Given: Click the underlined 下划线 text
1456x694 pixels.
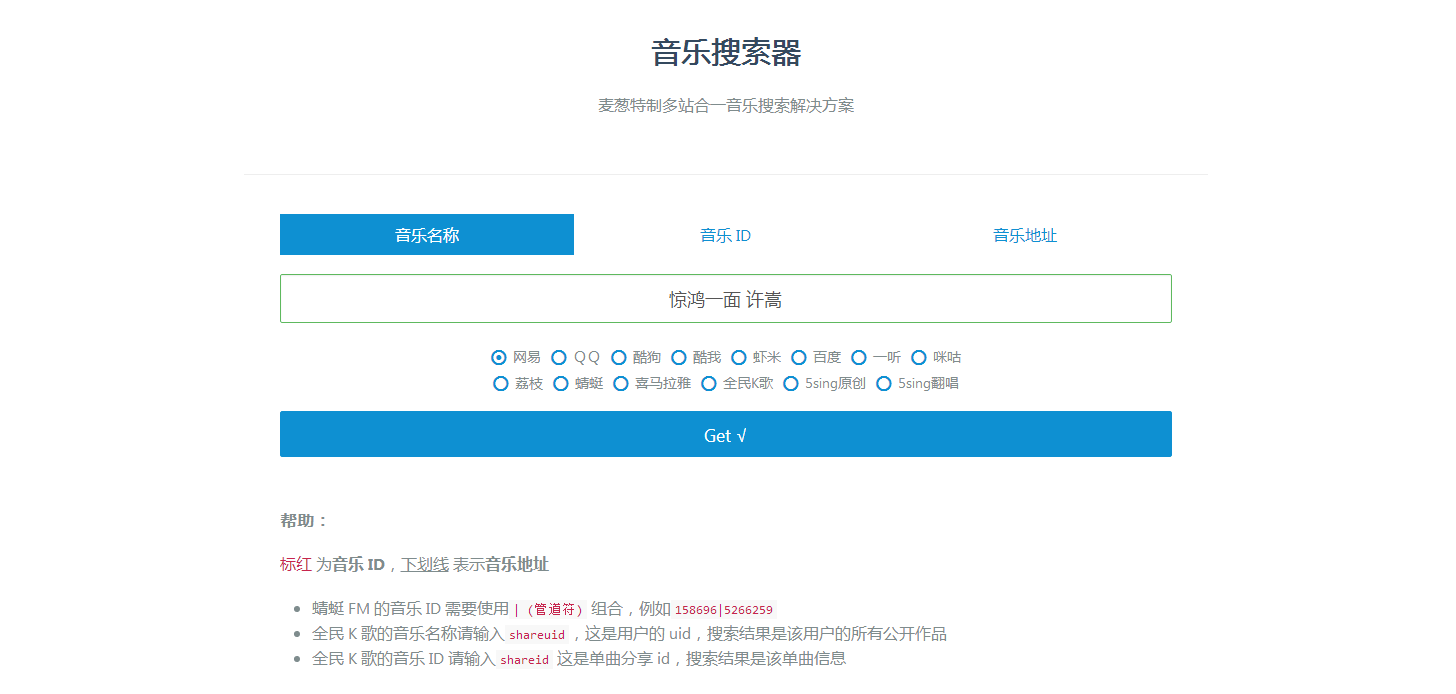Looking at the screenshot, I should click(425, 564).
